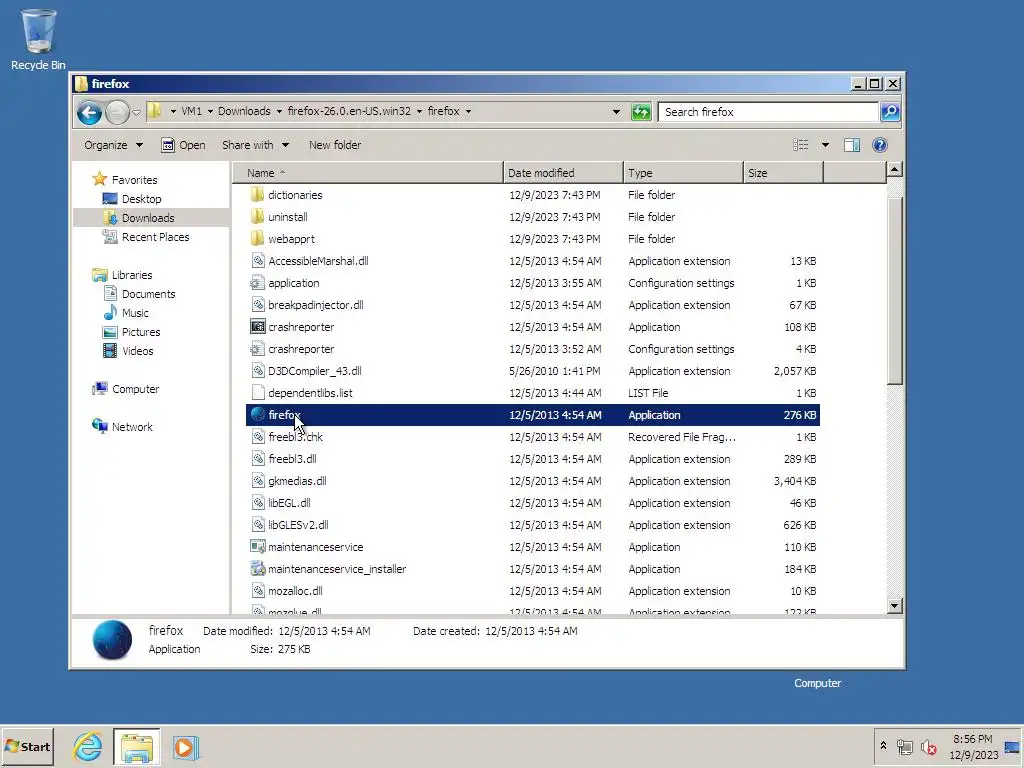Select the D3DCompiler_43.dll file icon
Screen dimensions: 1024x768
click(258, 371)
